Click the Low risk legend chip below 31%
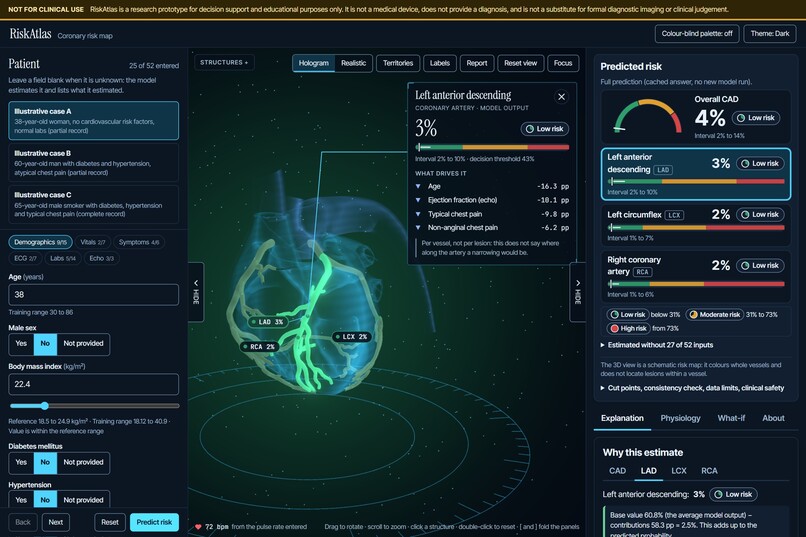 point(627,314)
